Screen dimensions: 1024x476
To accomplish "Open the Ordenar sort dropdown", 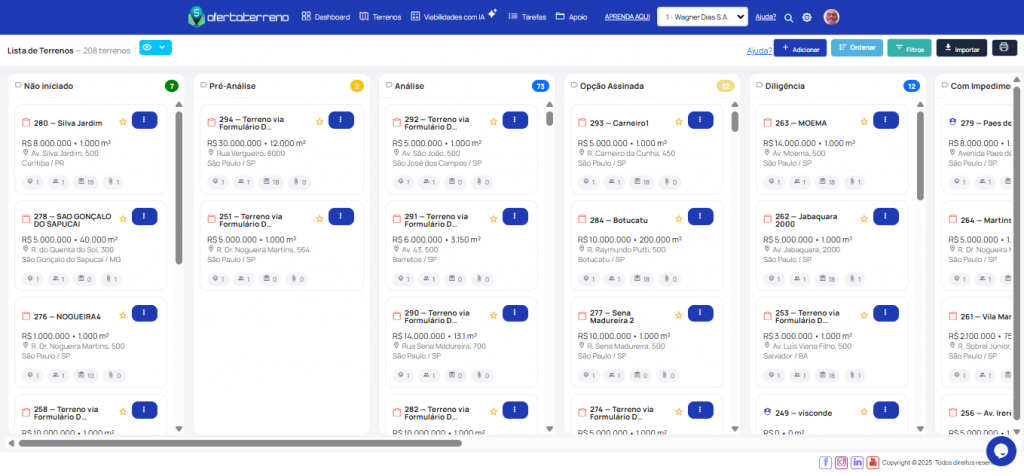I will [x=857, y=48].
